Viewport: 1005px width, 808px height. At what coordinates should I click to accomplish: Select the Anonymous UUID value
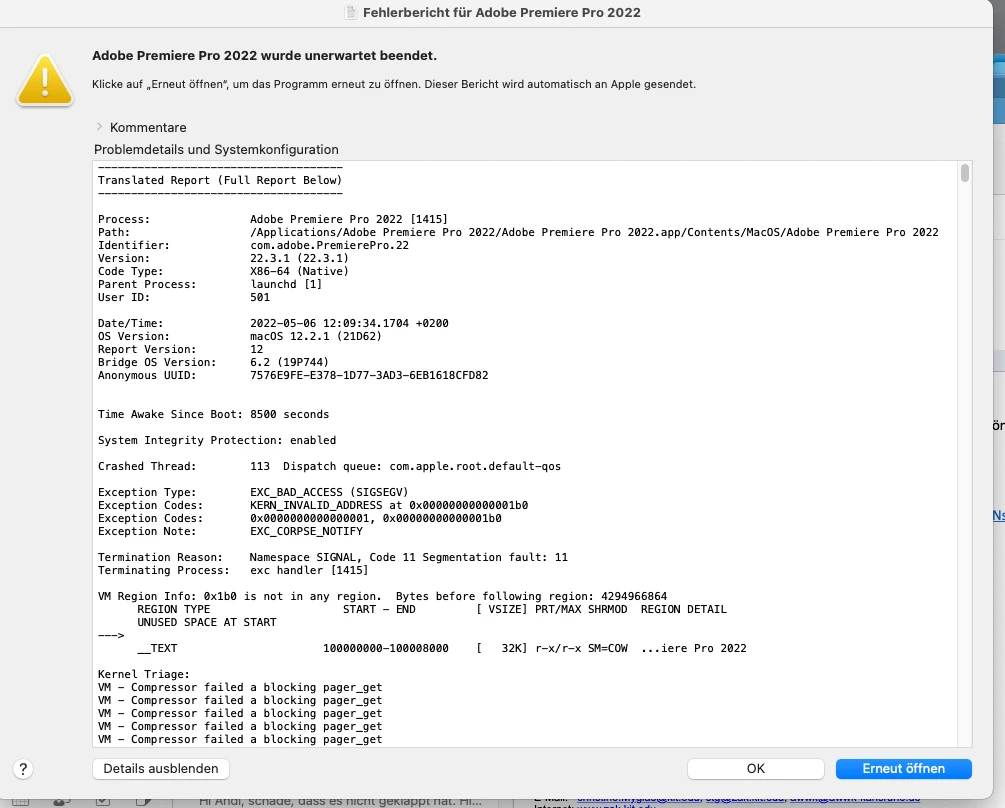369,375
